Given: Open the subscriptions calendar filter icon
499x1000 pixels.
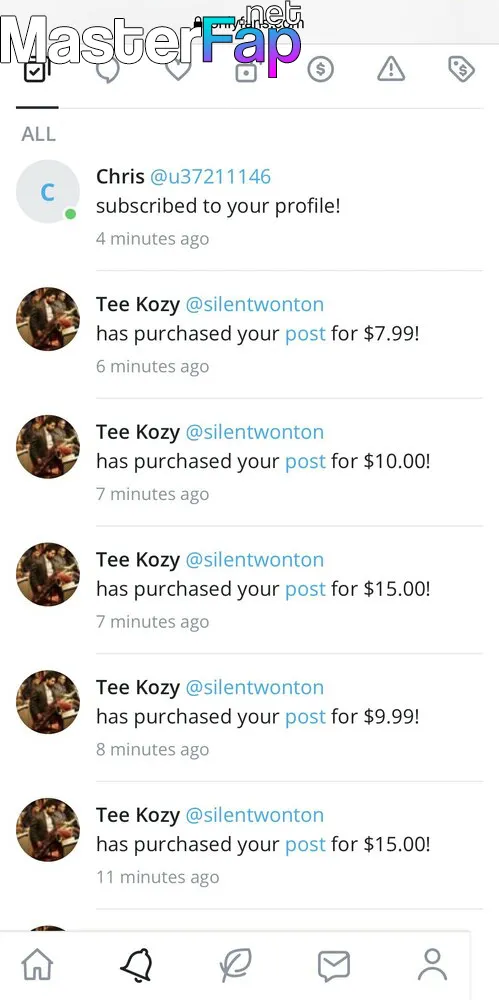Looking at the screenshot, I should pyautogui.click(x=246, y=69).
